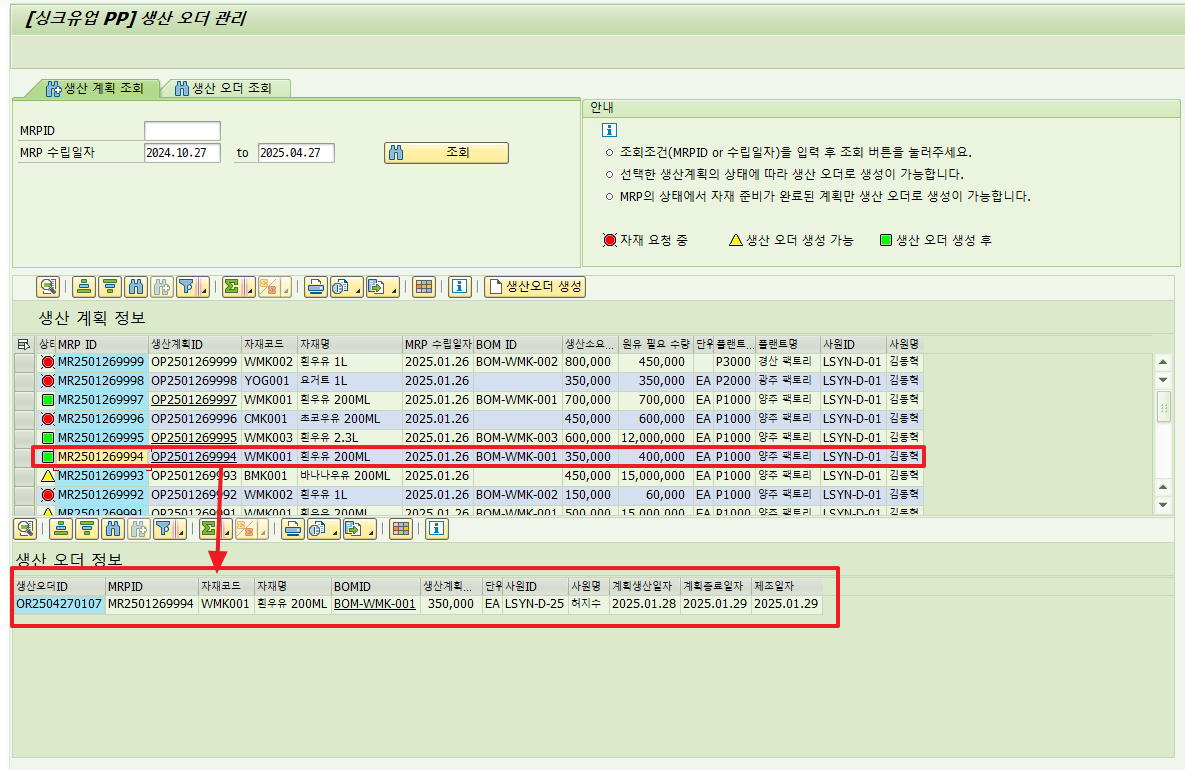Expand Views dropdown arrow in production order toolbar
The height and width of the screenshot is (770, 1185).
click(336, 529)
